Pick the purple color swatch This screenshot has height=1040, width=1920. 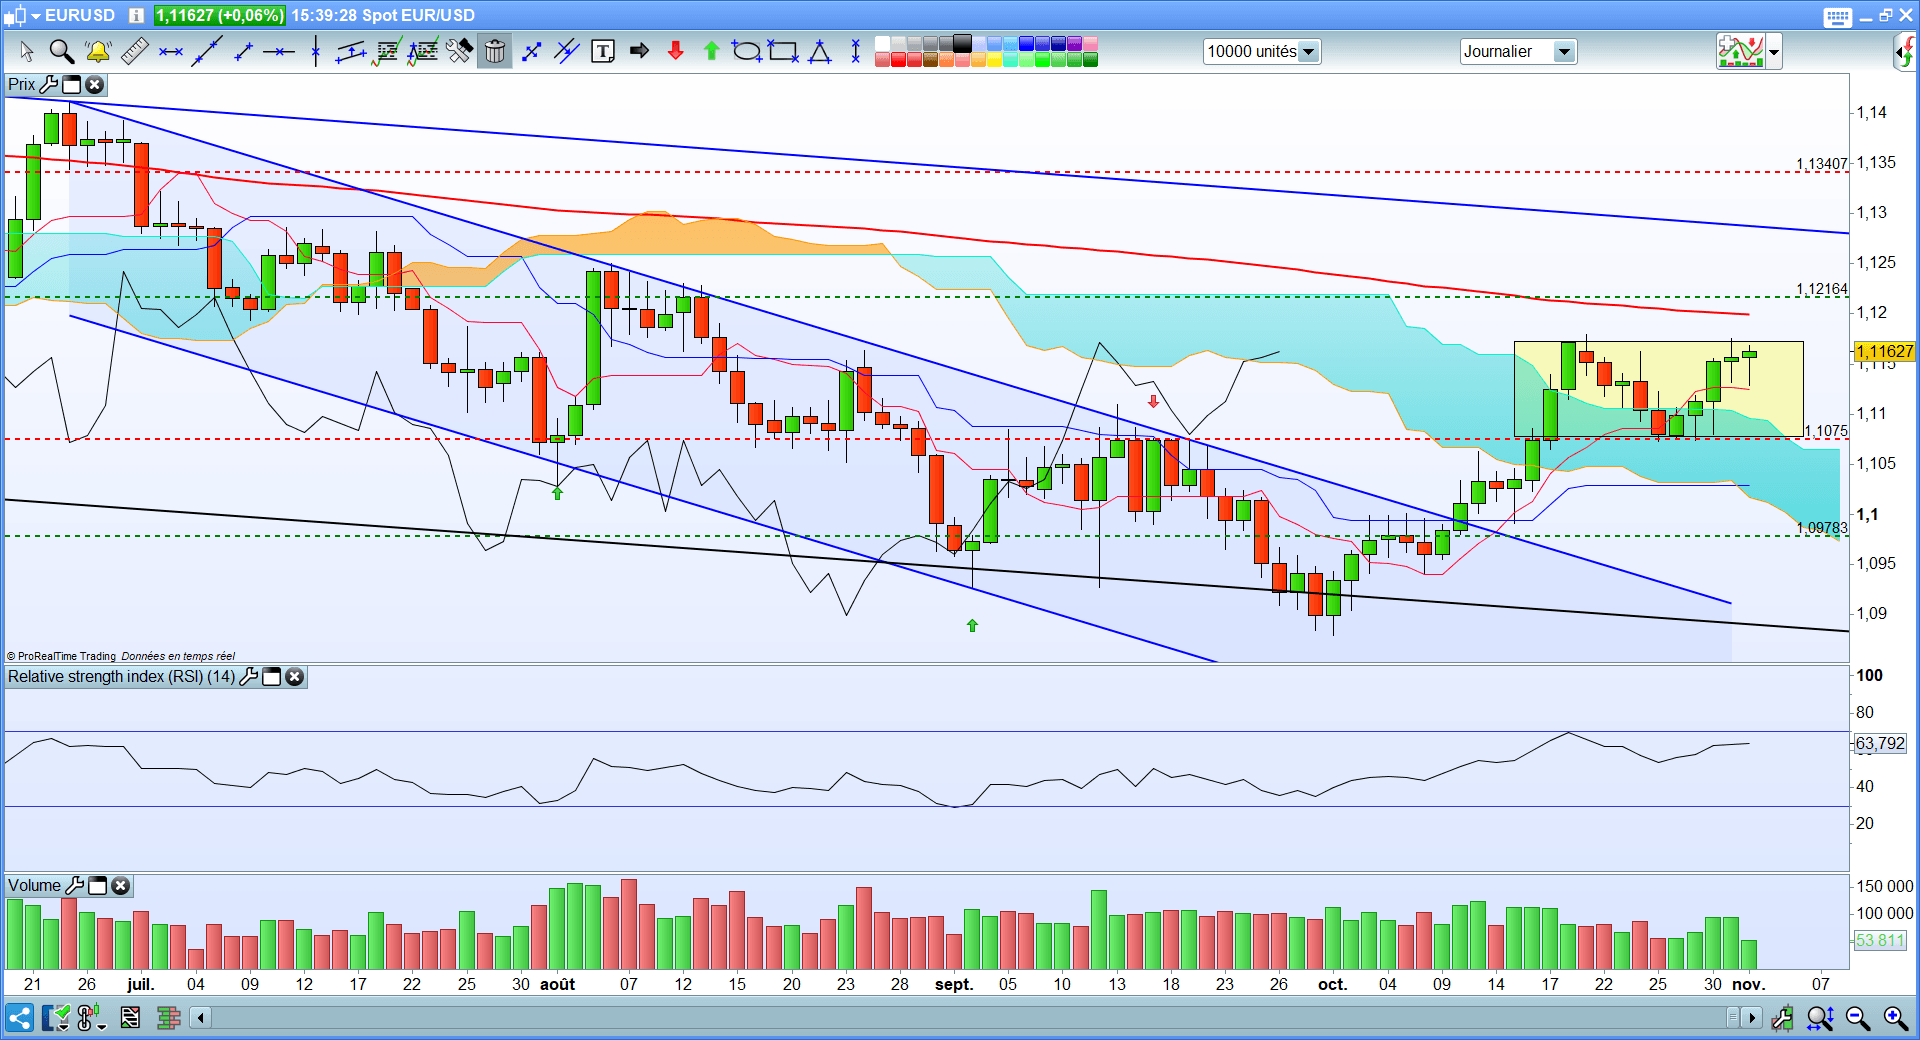pos(1074,43)
